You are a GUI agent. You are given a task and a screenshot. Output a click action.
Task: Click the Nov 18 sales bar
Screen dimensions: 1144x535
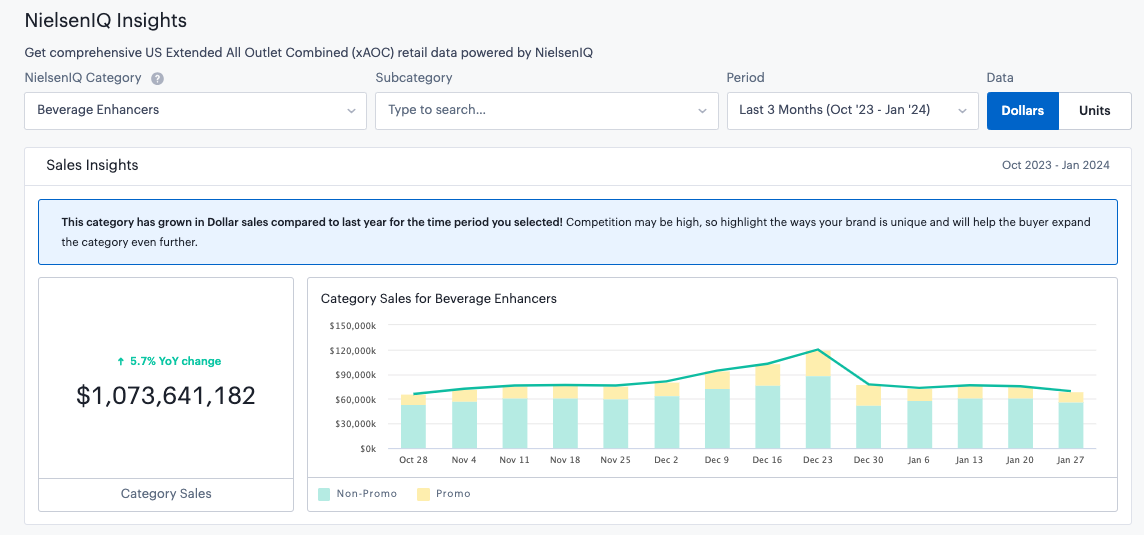click(x=565, y=417)
